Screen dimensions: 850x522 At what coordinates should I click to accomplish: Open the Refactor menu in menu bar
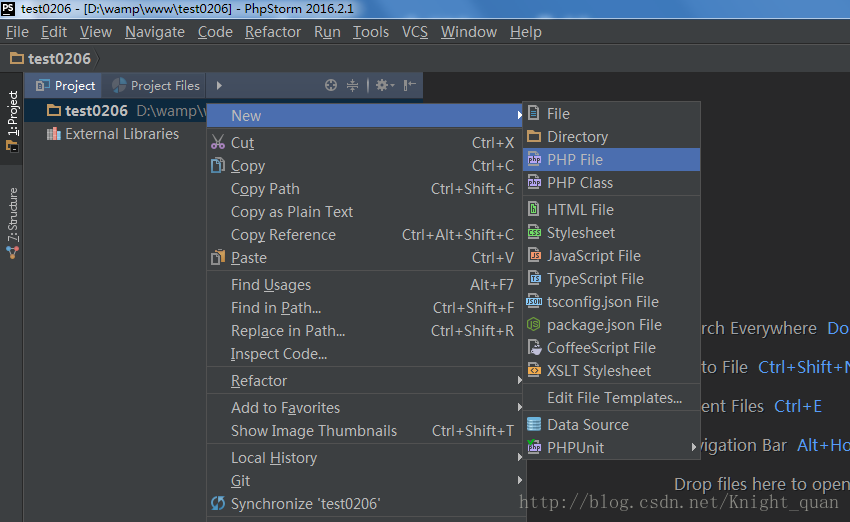[x=273, y=32]
